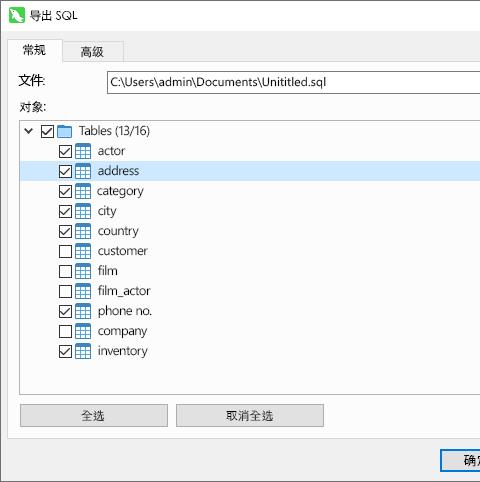Click the 全选 button
The image size is (480, 482).
[94, 415]
